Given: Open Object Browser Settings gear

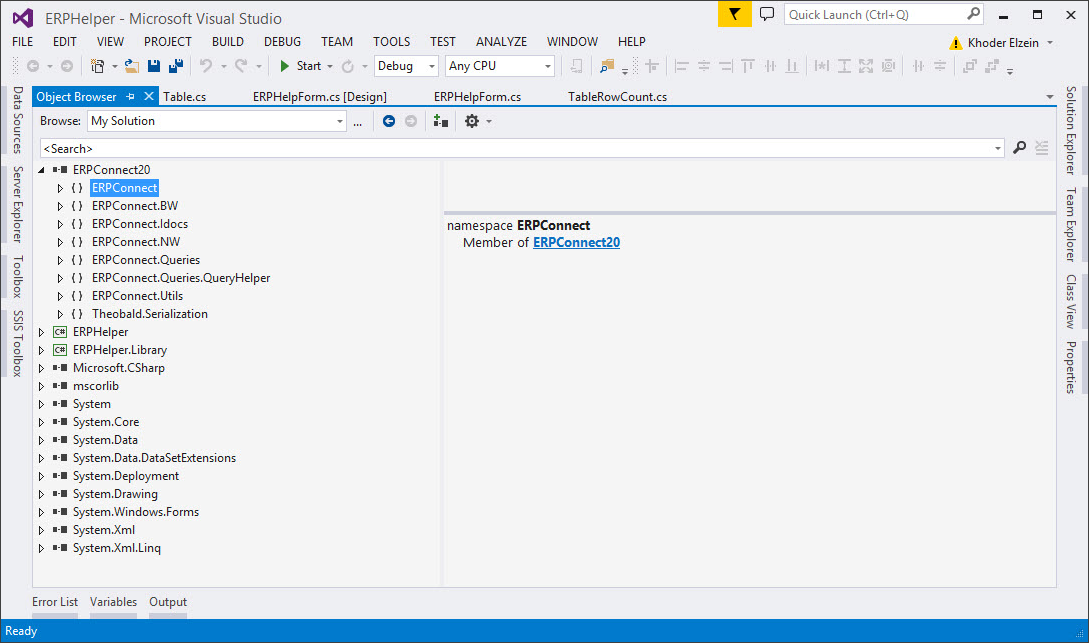Looking at the screenshot, I should [472, 122].
